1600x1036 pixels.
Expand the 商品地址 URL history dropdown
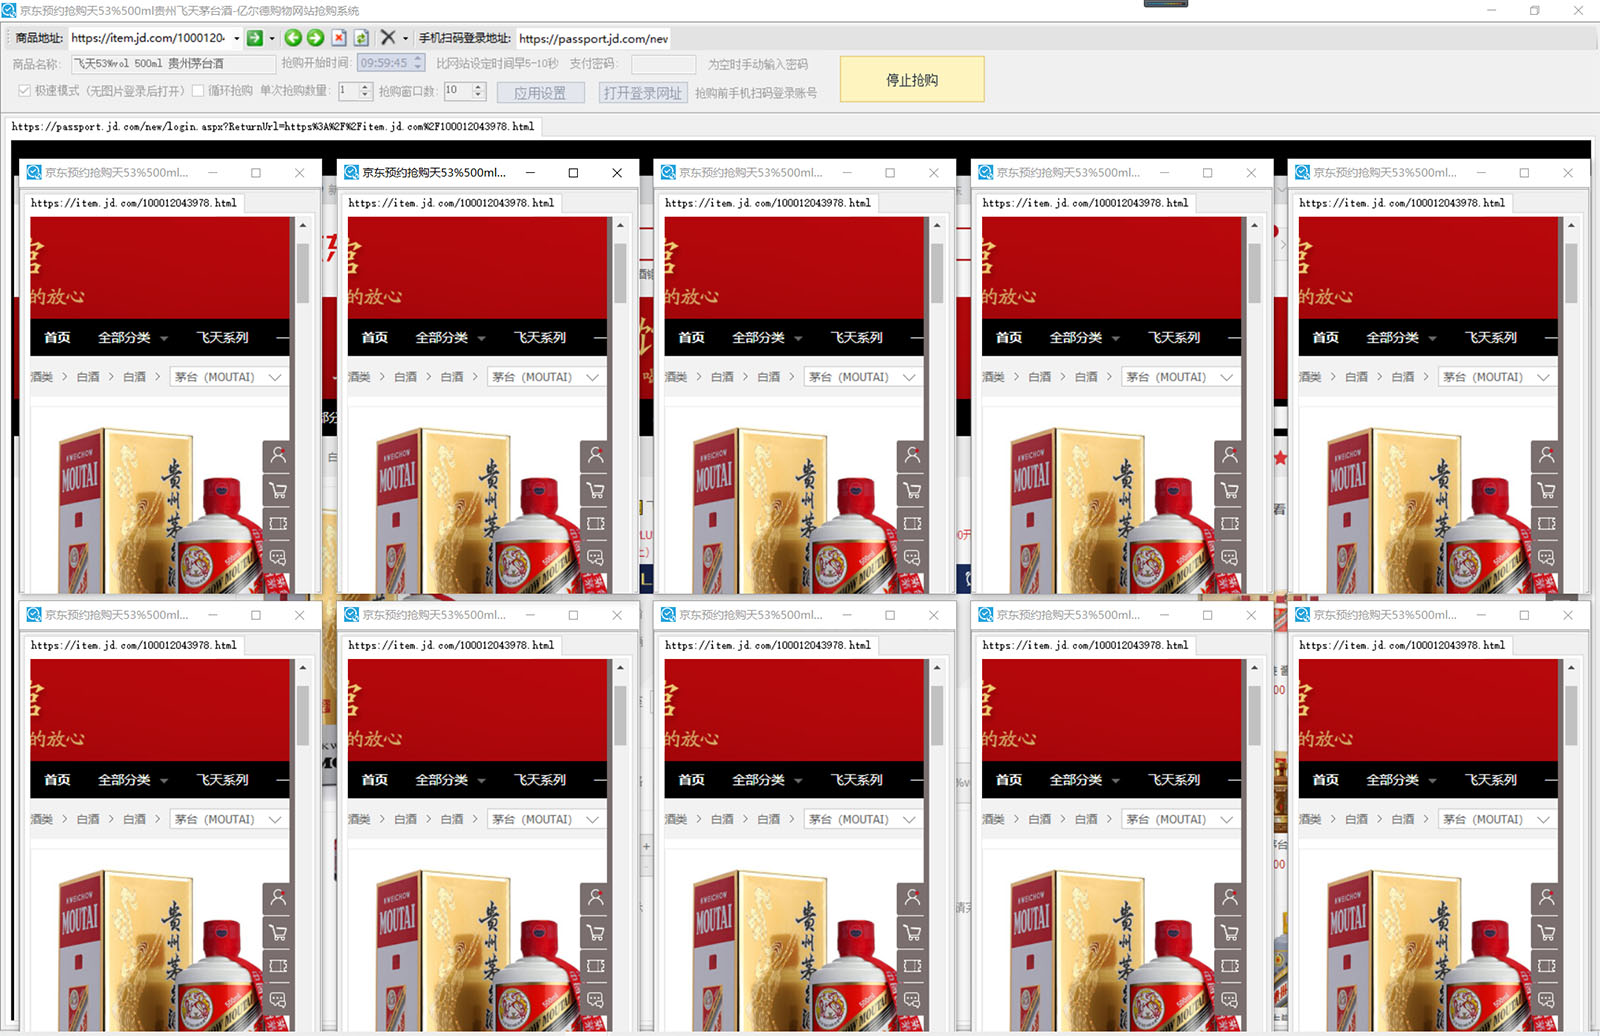(237, 39)
